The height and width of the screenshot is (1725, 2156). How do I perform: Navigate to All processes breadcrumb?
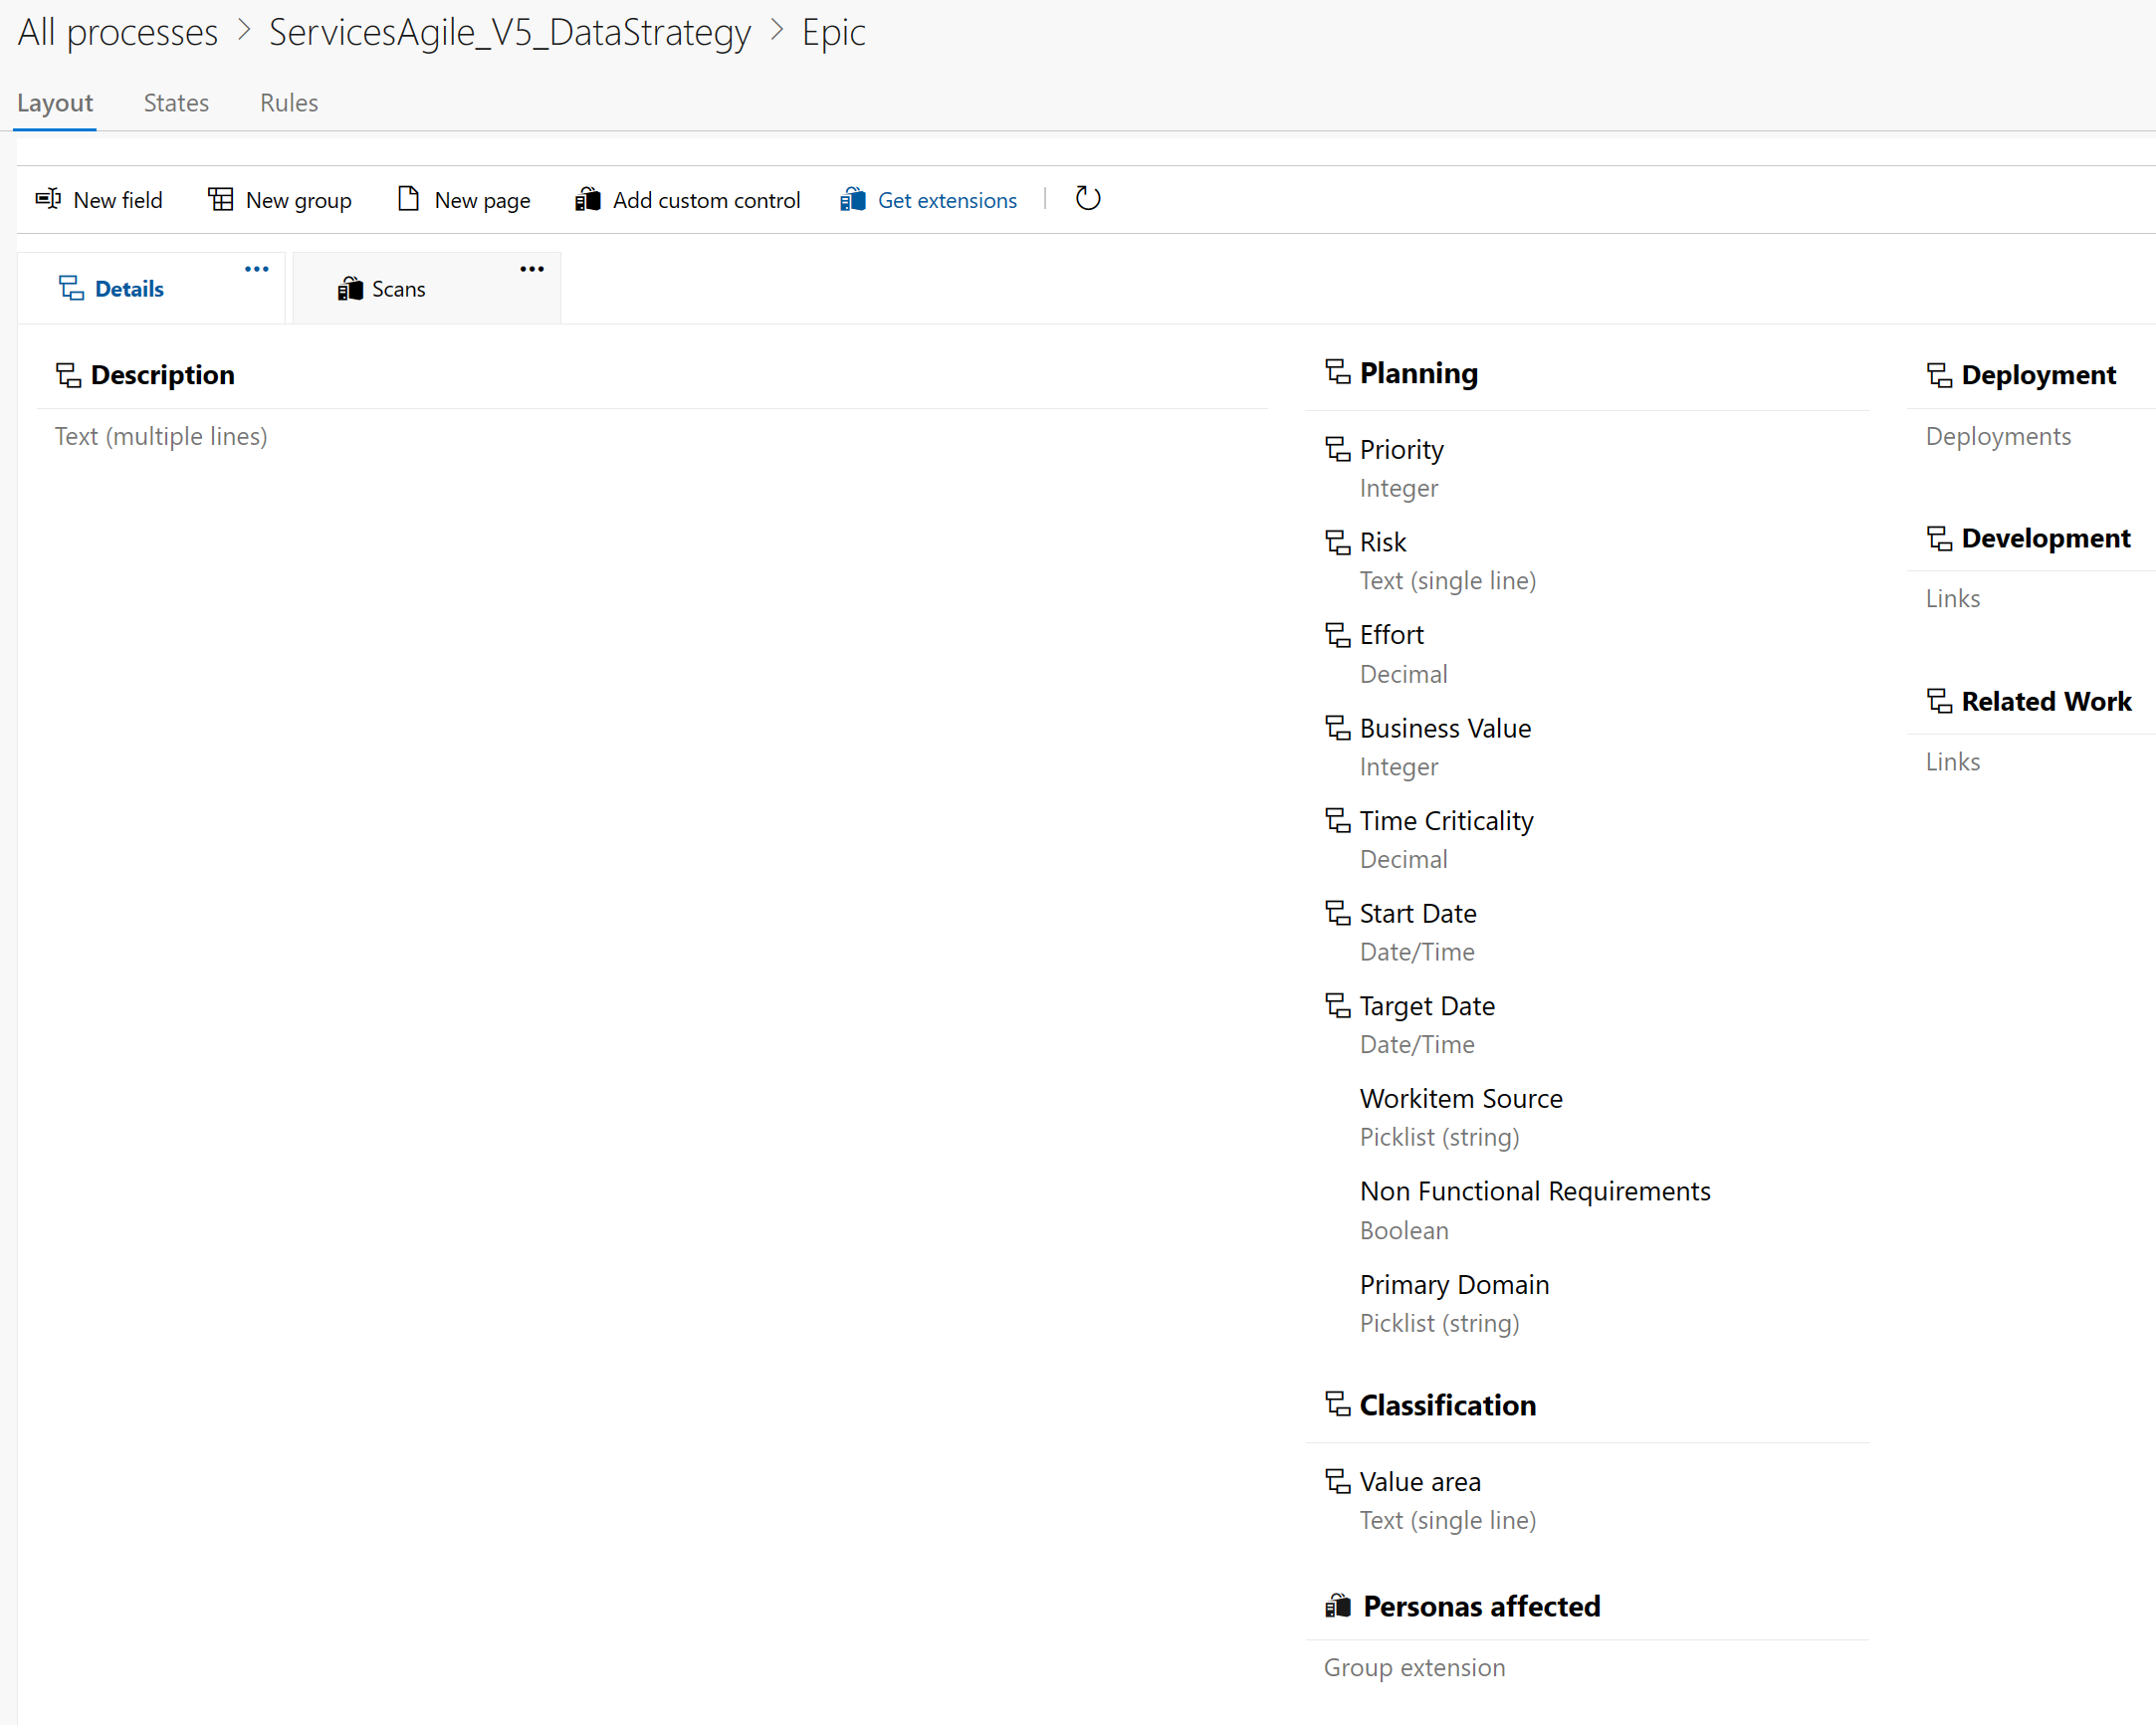(x=117, y=31)
